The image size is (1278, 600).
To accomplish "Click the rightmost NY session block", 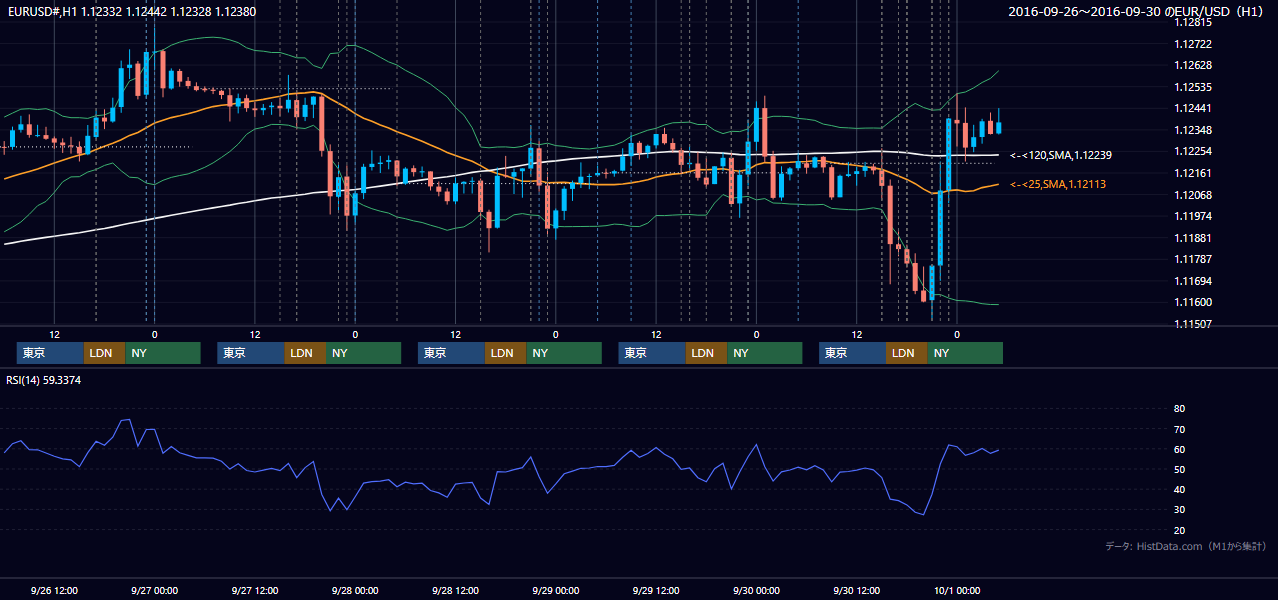I will click(x=965, y=353).
